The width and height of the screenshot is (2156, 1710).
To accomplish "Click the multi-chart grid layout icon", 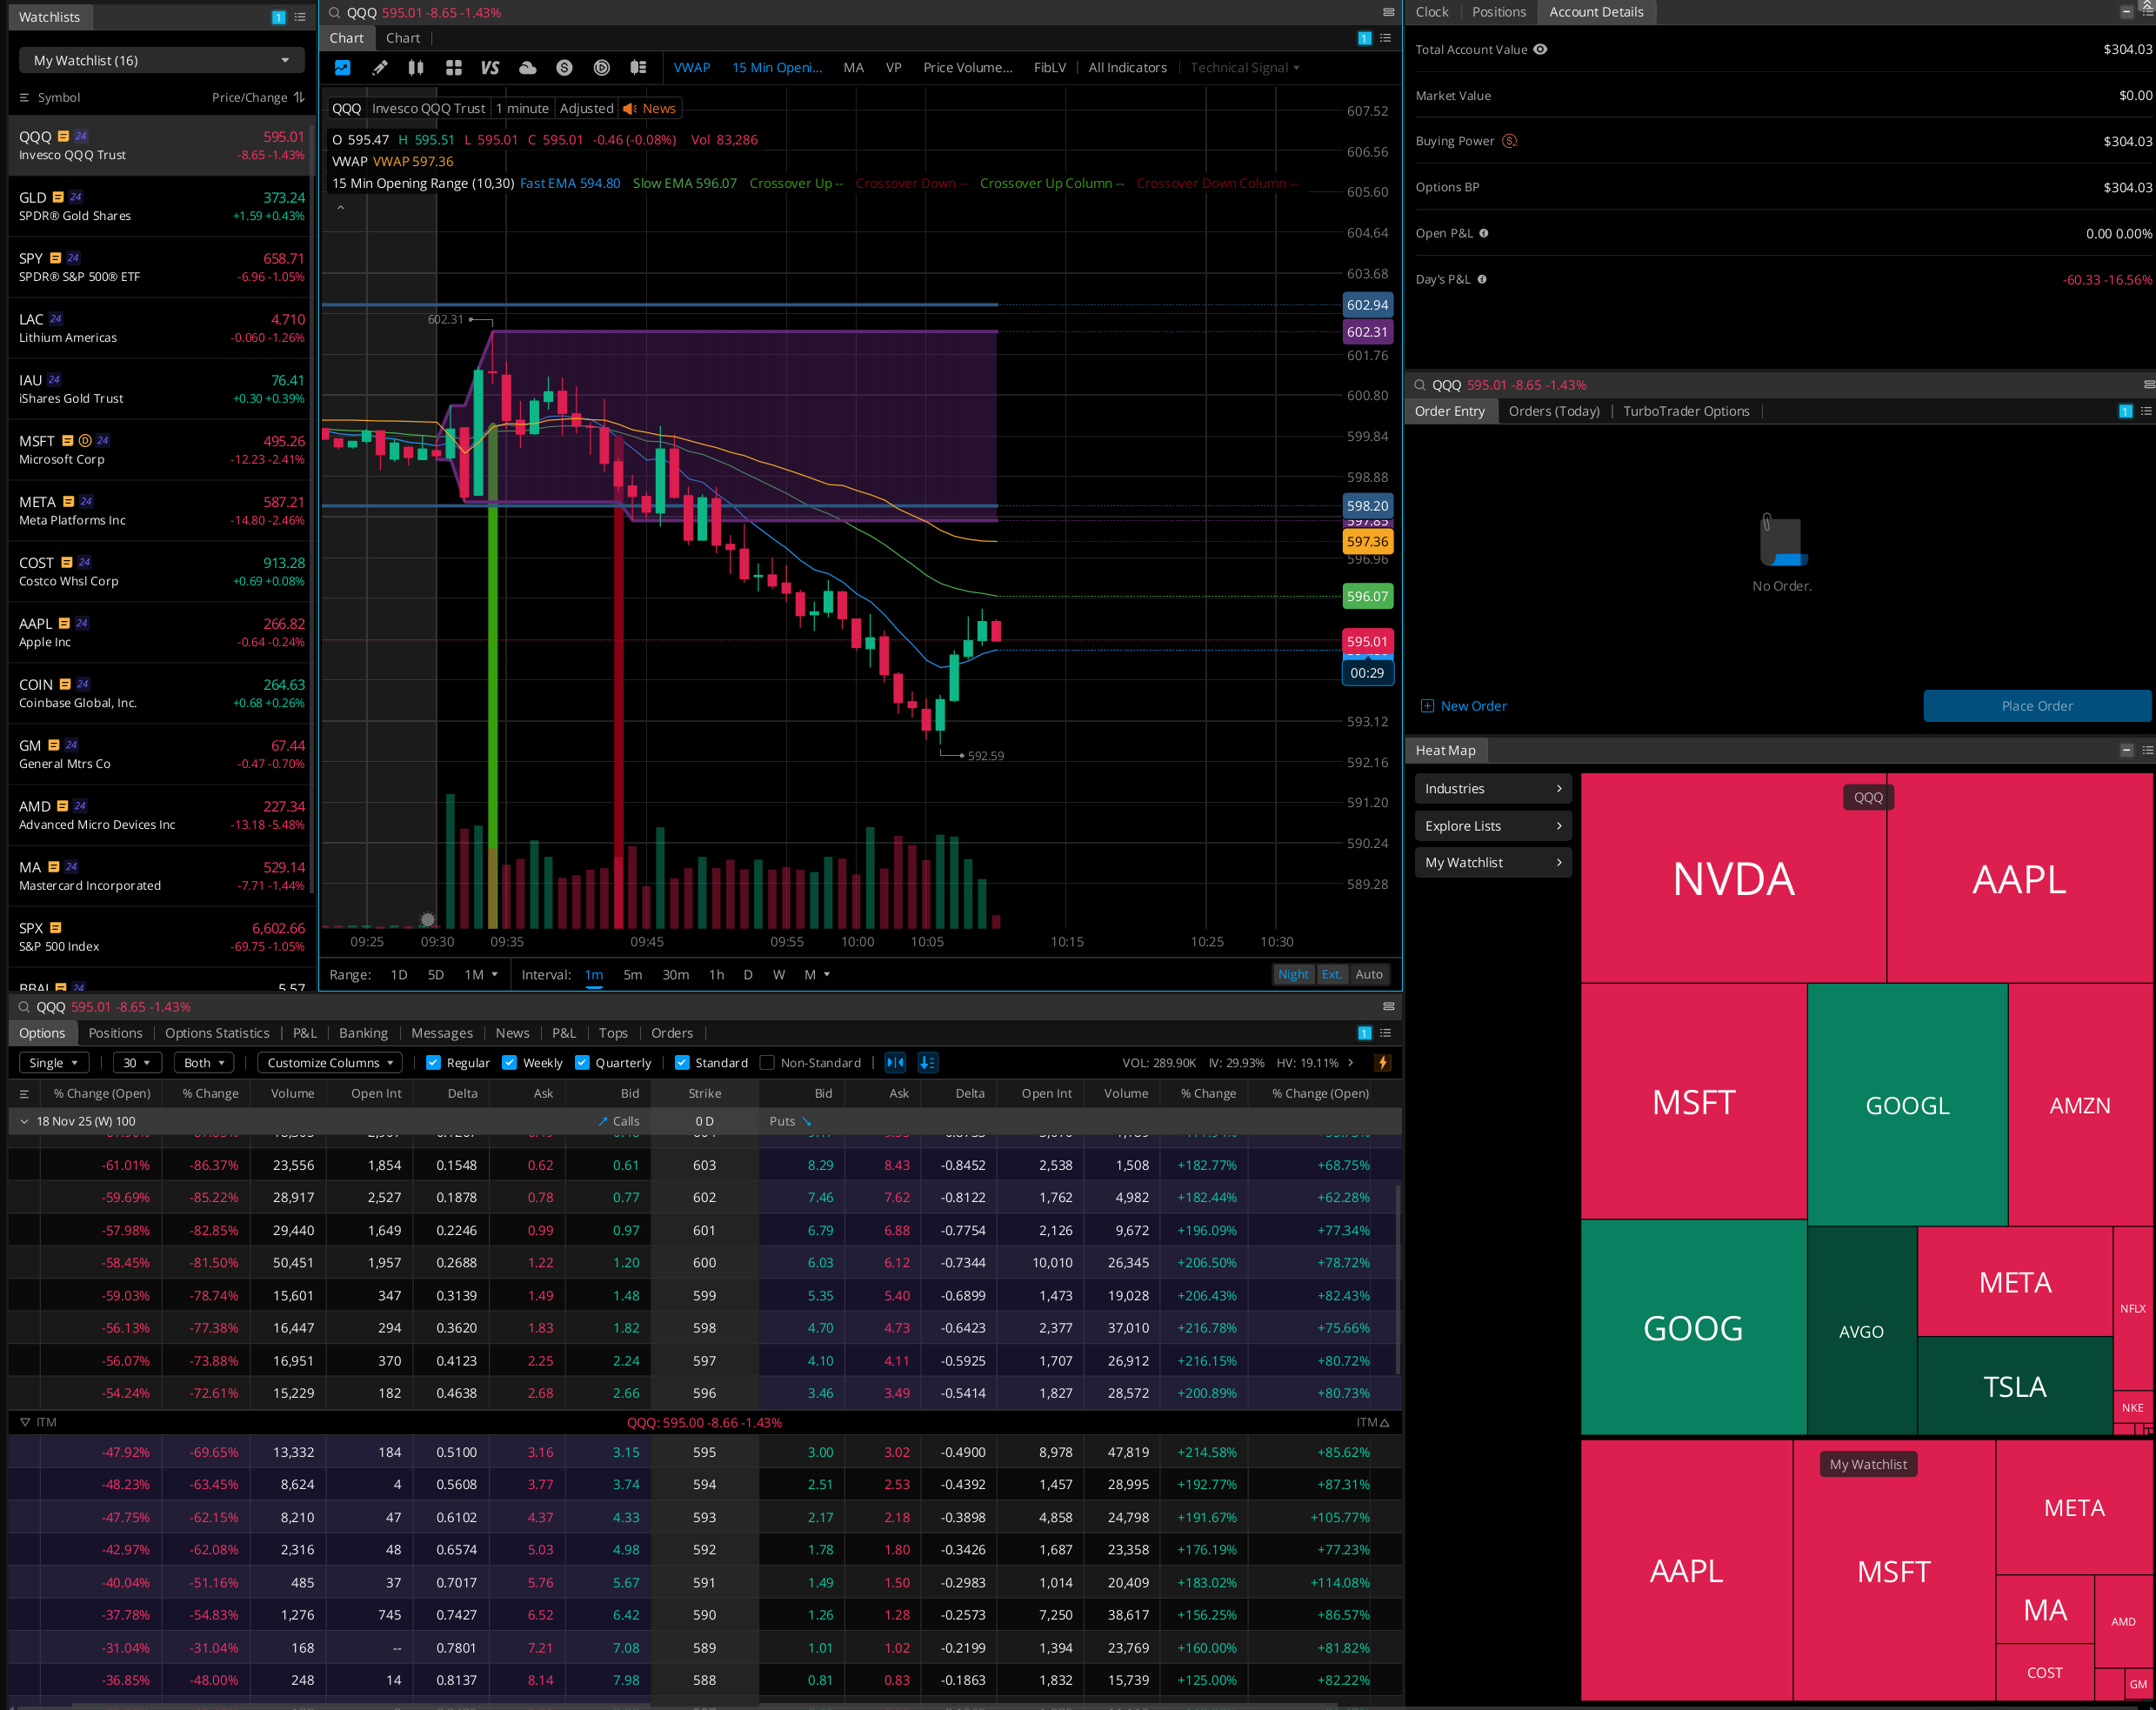I will tap(453, 68).
